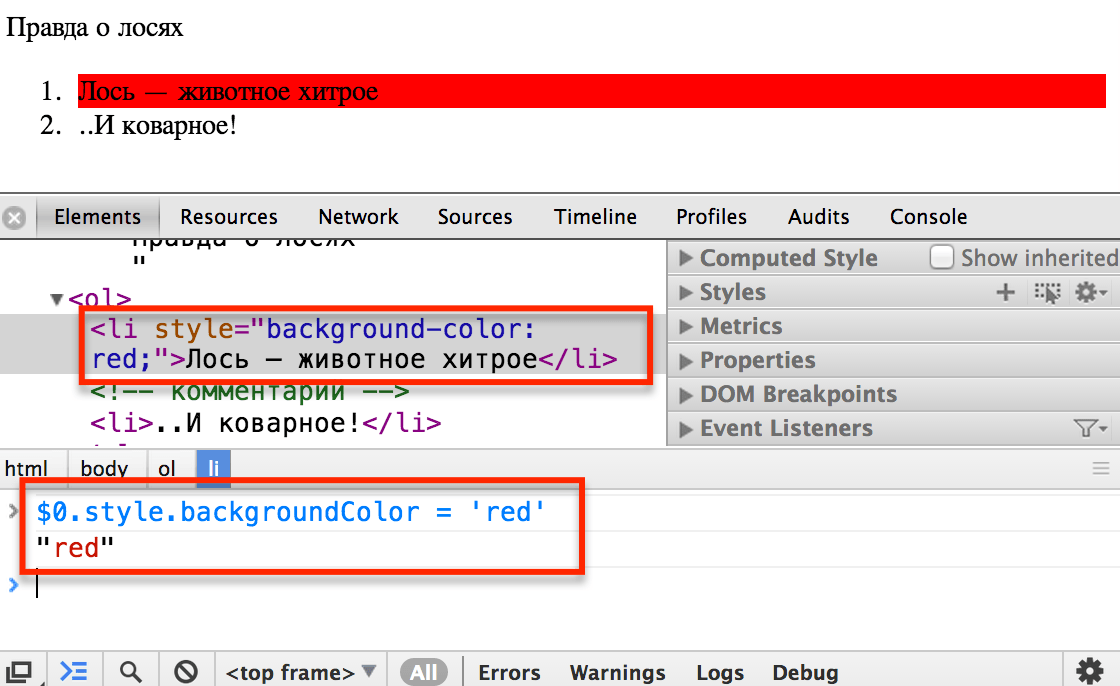1120x686 pixels.
Task: Click the dock/undock DevTools icon
Action: pos(20,671)
